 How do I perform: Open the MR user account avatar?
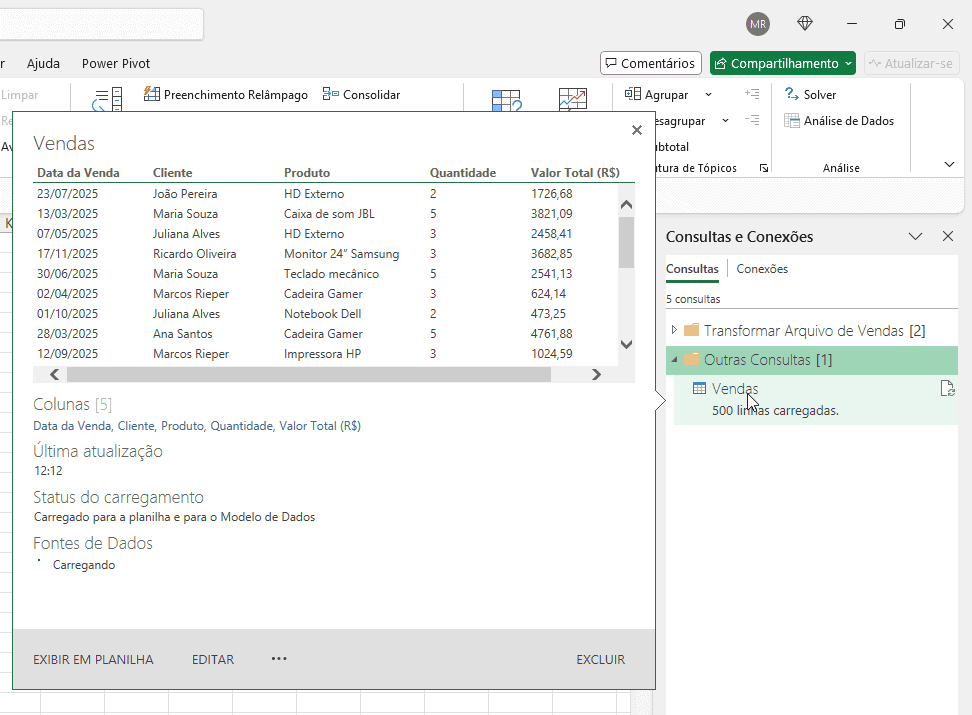758,24
